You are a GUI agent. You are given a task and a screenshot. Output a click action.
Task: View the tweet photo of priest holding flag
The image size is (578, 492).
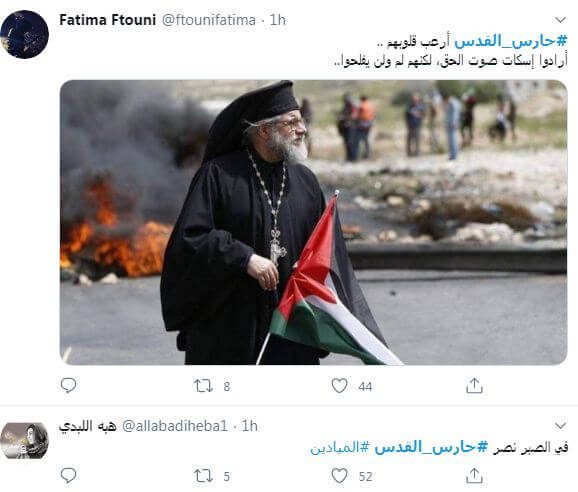313,222
